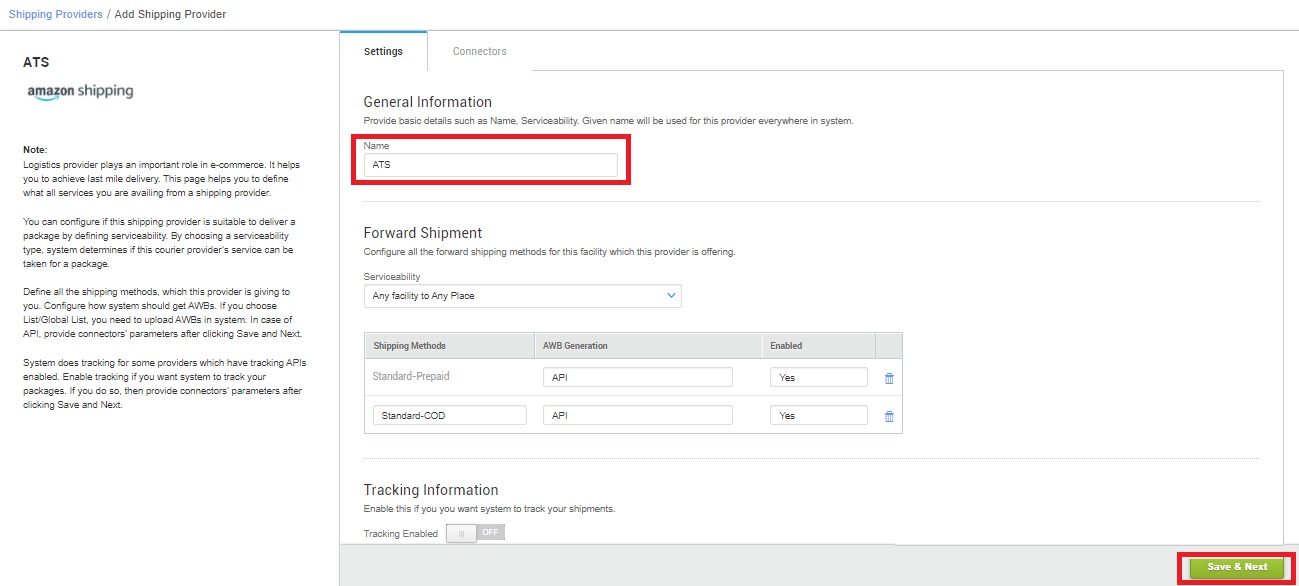Screen dimensions: 1299x586
Task: Open Serviceability options via the chevron icon
Action: click(670, 295)
